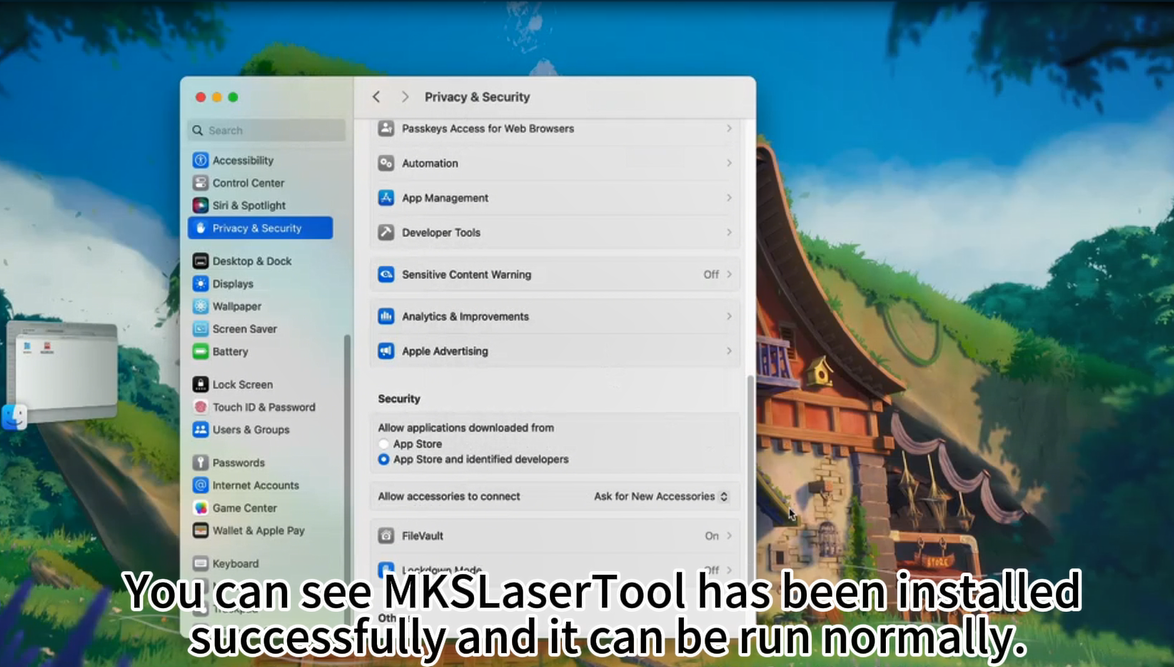Select the Wallpaper sidebar icon

tap(200, 306)
